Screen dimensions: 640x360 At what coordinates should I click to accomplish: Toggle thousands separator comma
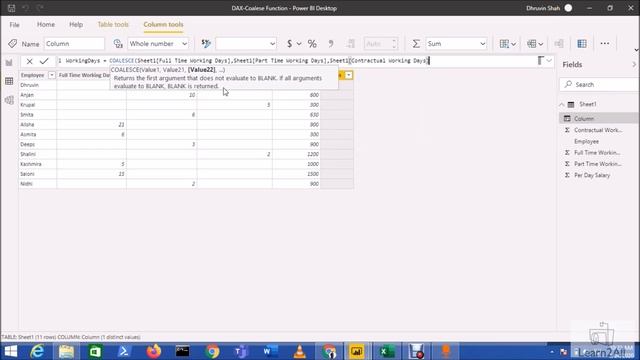331,44
